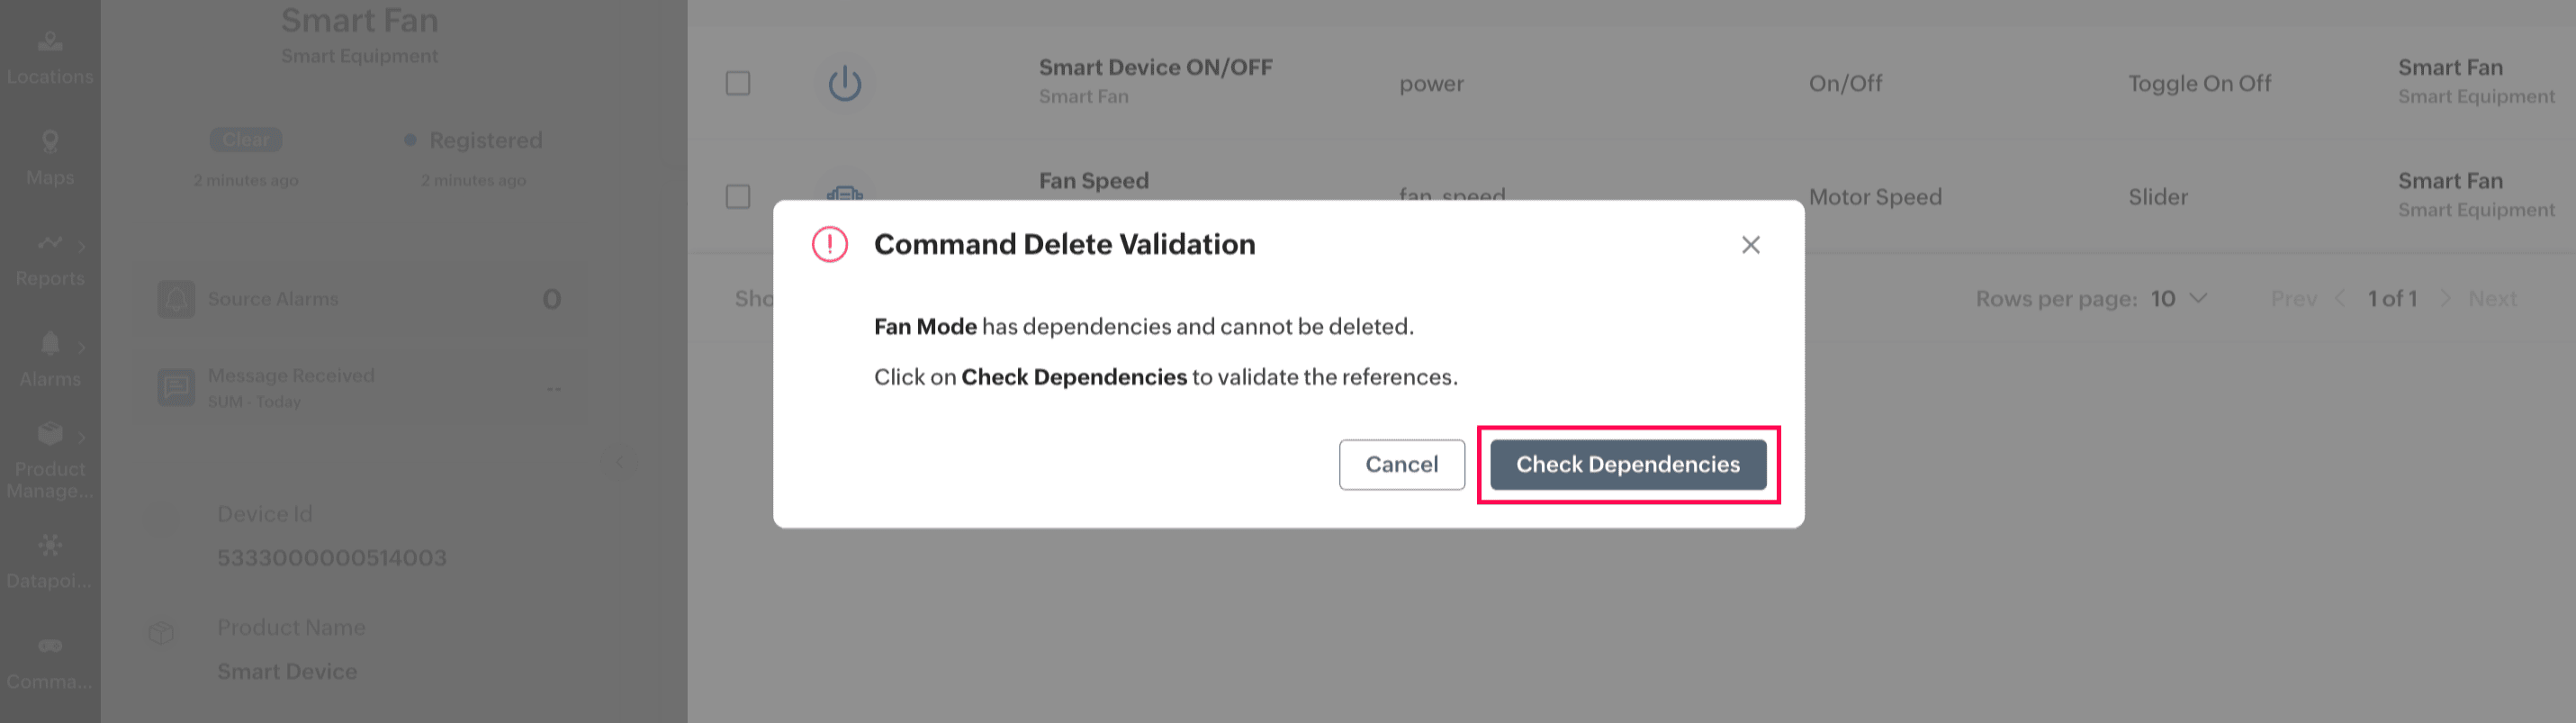Click the Message Received card
The height and width of the screenshot is (723, 2576).
click(359, 387)
